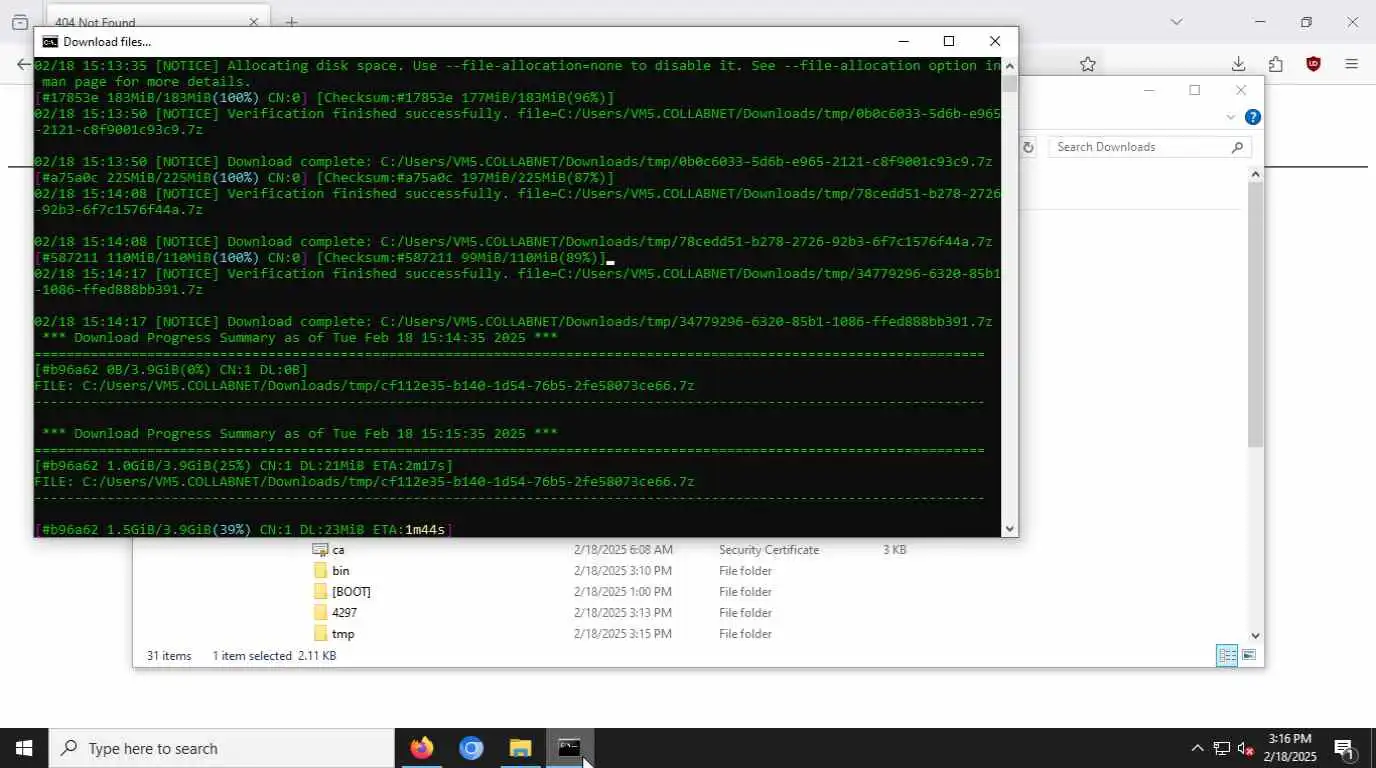
Task: Show hidden system tray icons
Action: click(x=1196, y=748)
